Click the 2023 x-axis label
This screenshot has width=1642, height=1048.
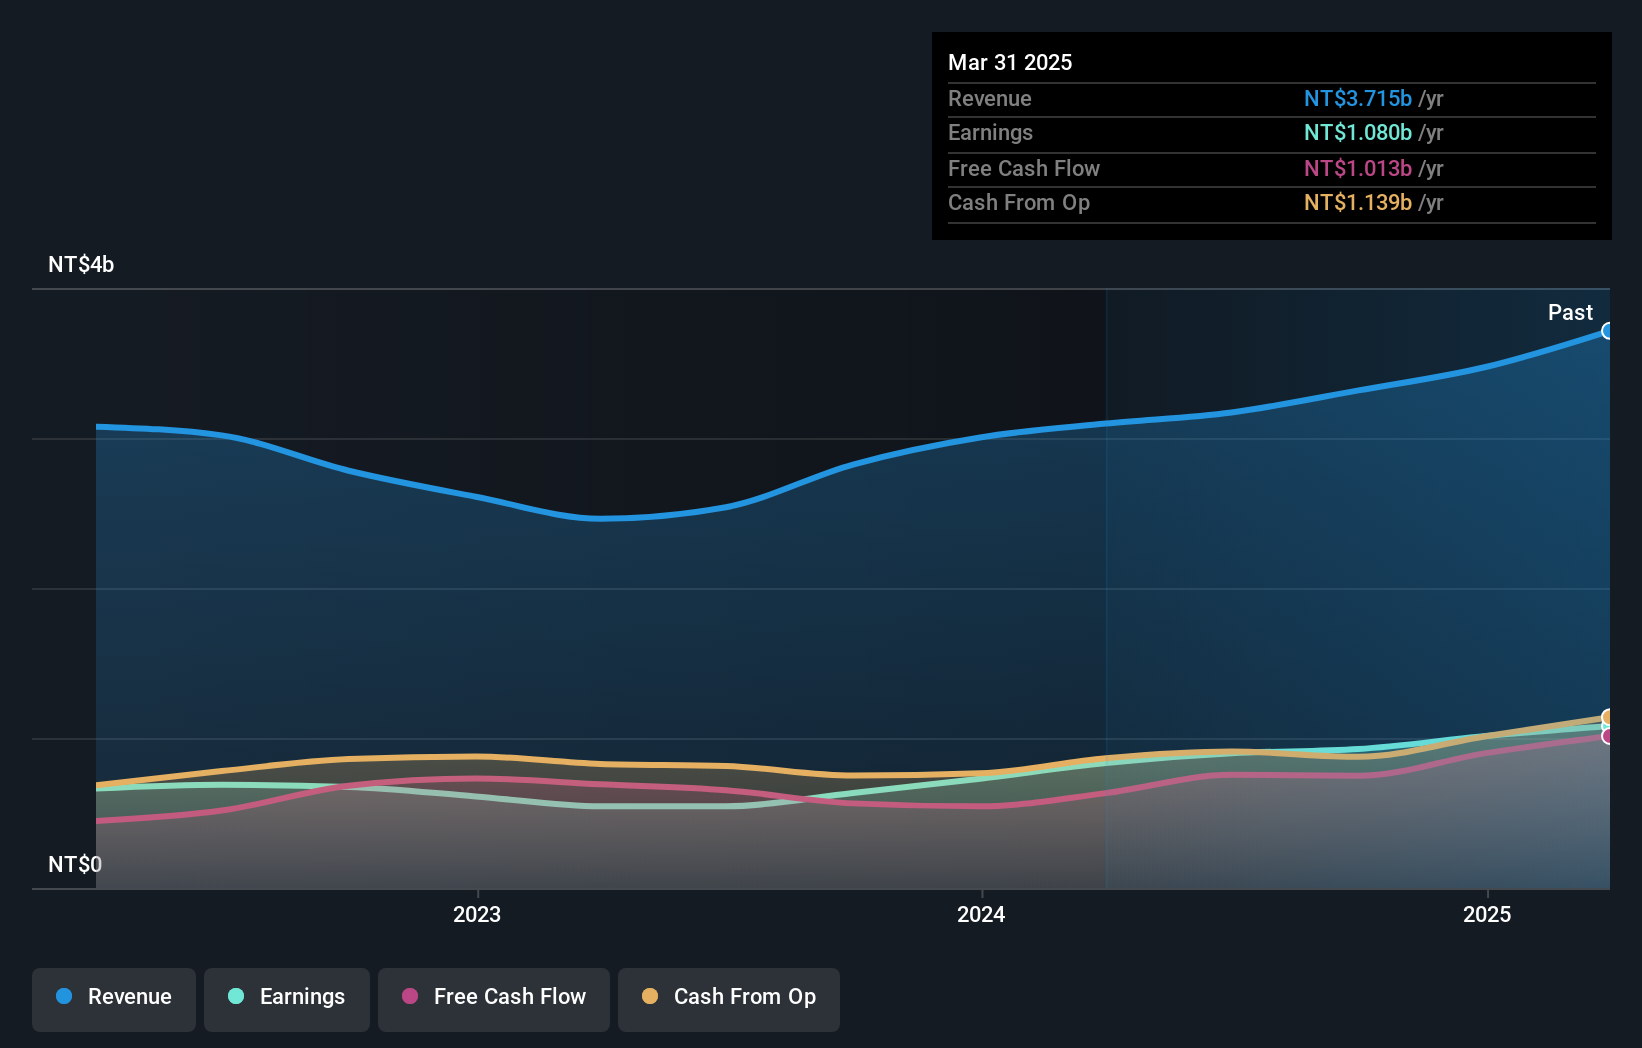click(477, 914)
